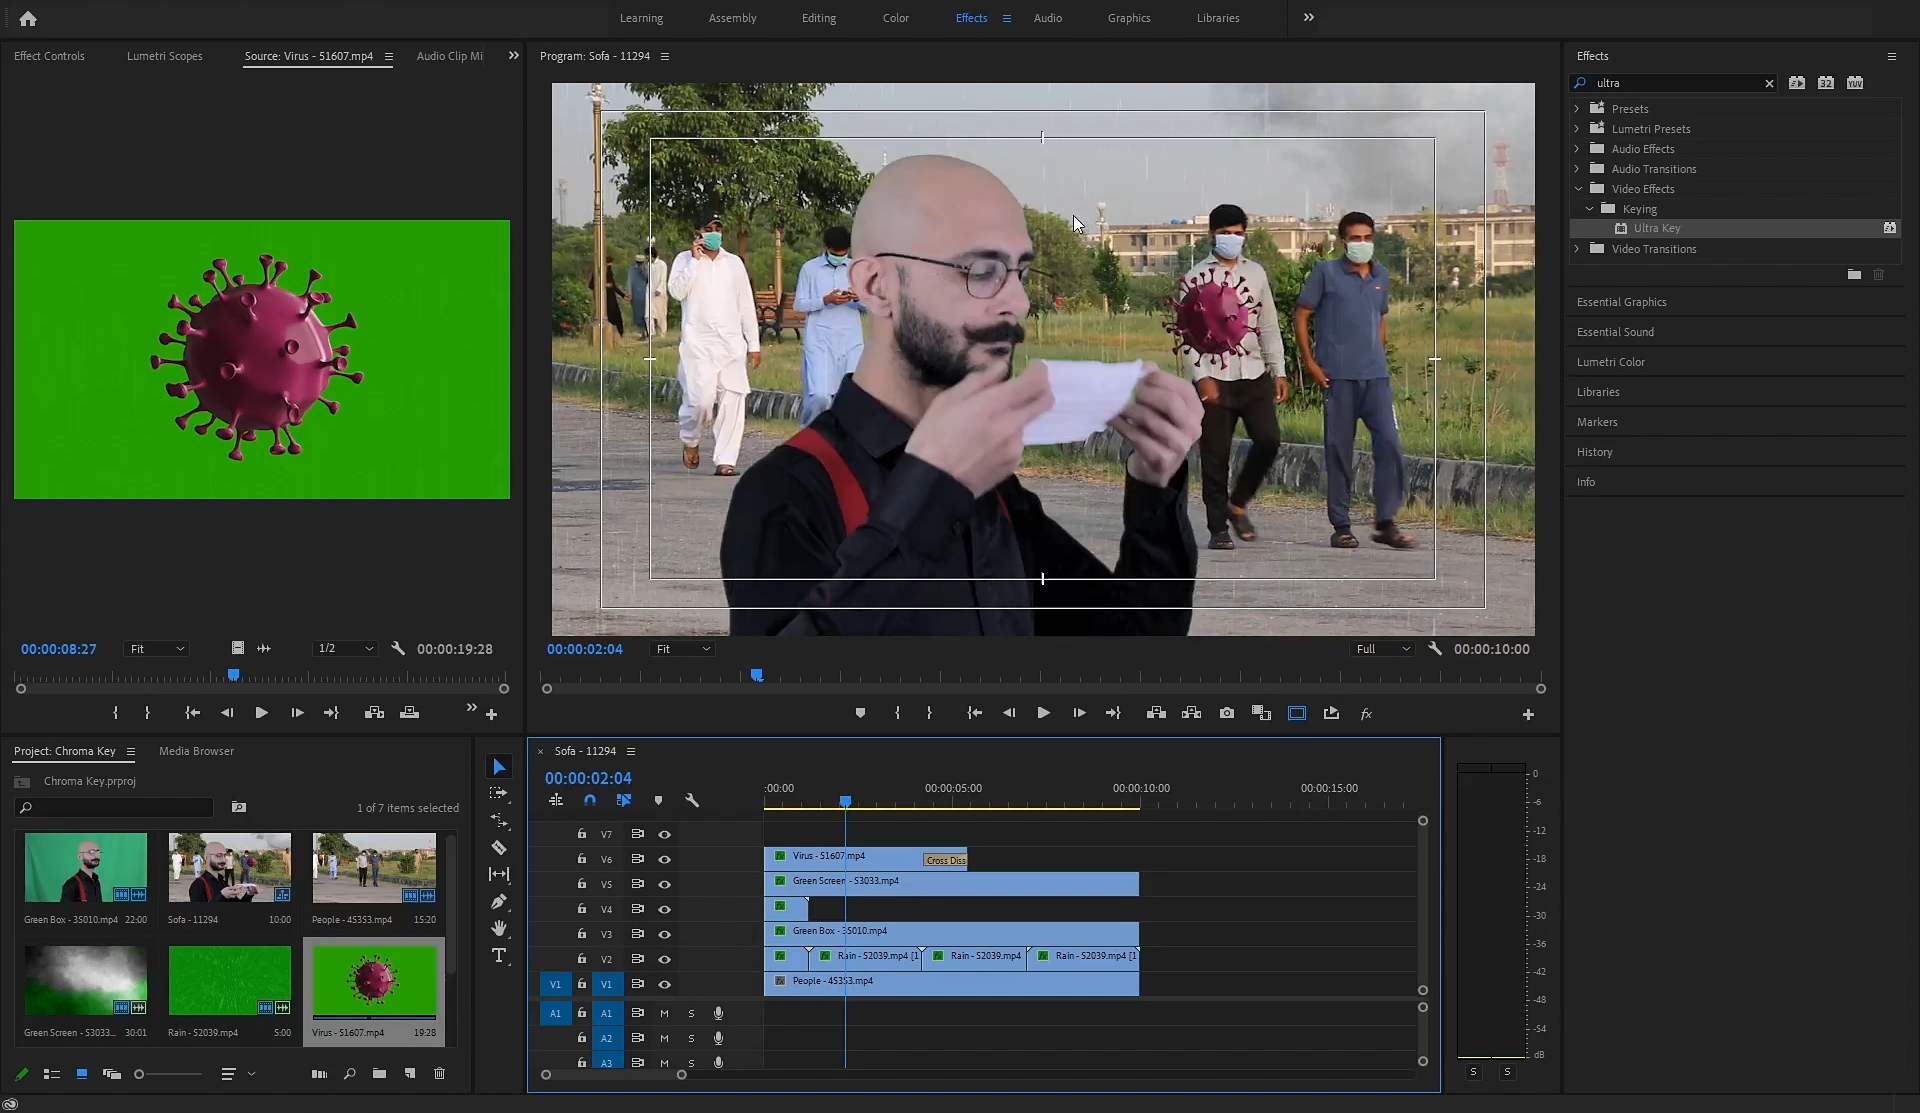Toggle Snap in the timeline
Screen dimensions: 1920x1113
(x=590, y=800)
